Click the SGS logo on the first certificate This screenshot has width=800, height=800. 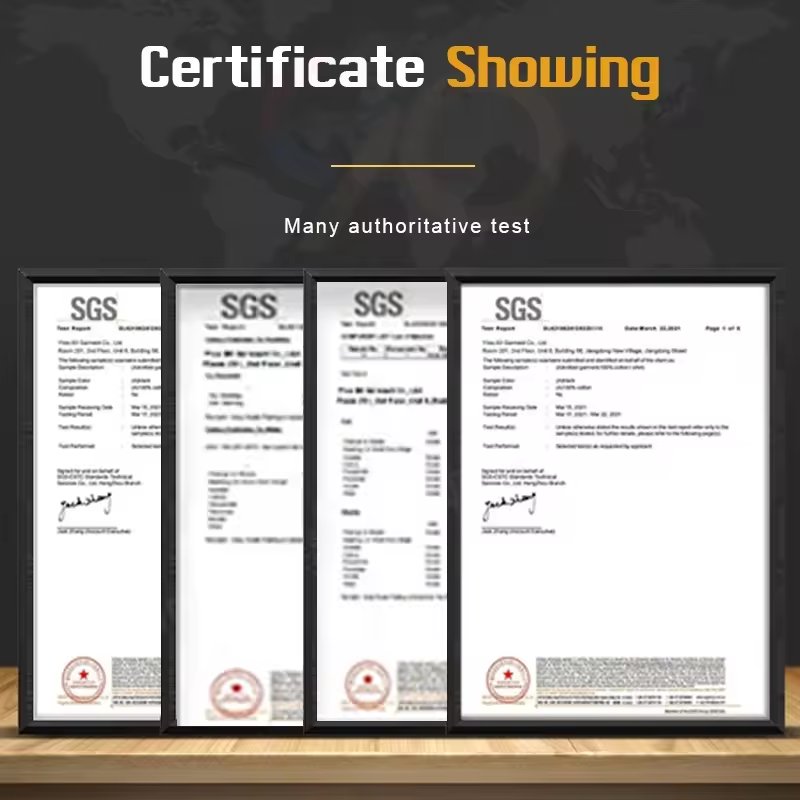coord(94,309)
